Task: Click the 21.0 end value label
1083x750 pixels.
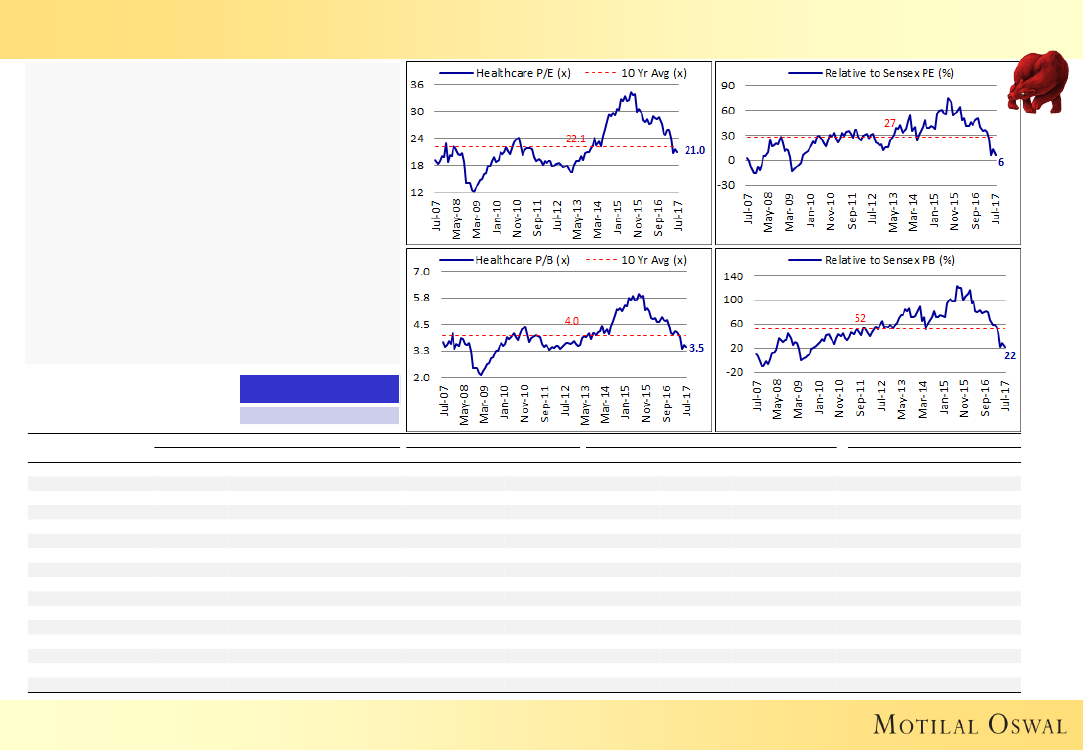Action: tap(695, 150)
